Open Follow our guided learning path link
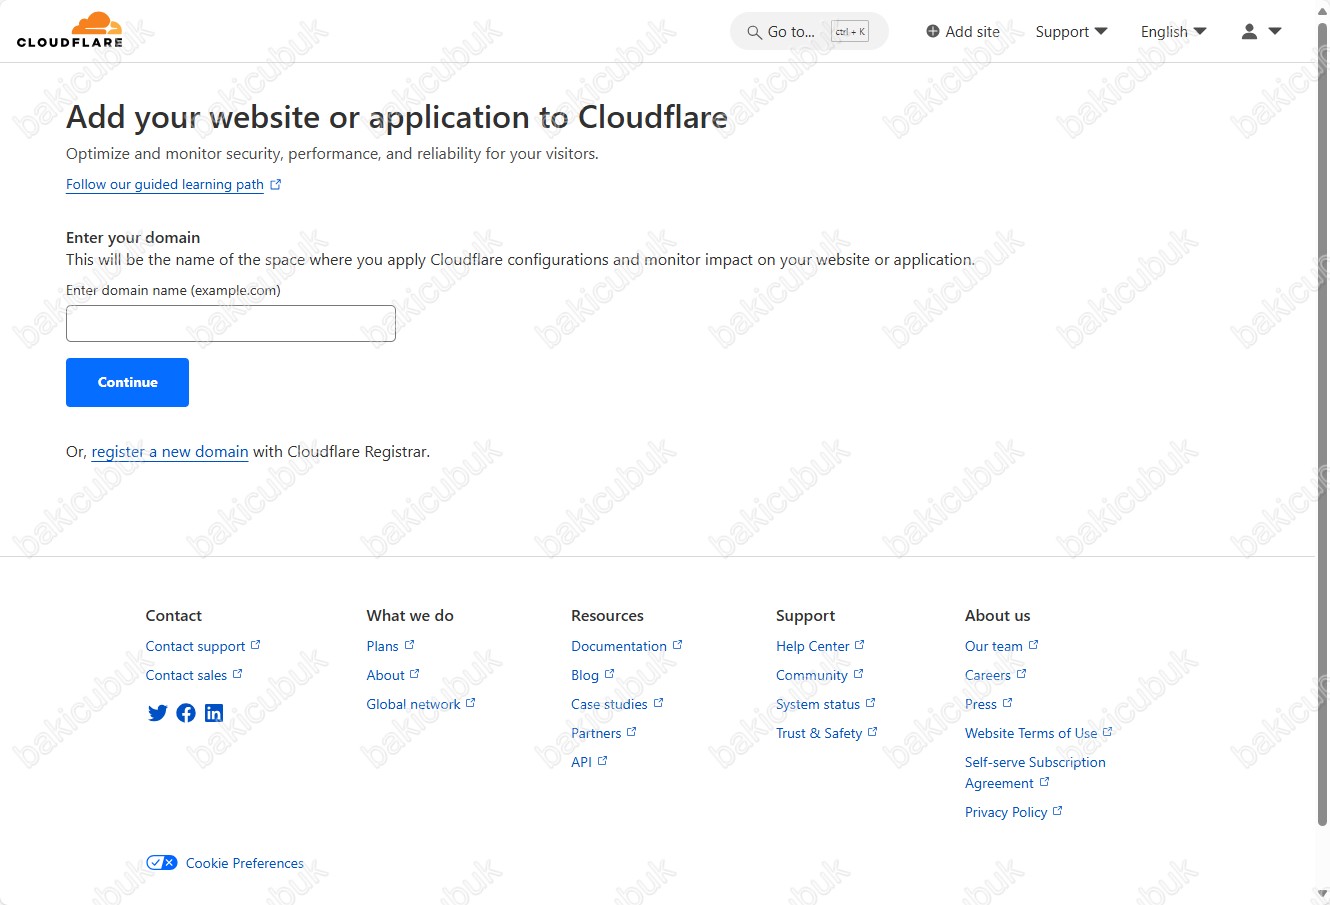Screen dimensions: 1330x905 point(165,185)
